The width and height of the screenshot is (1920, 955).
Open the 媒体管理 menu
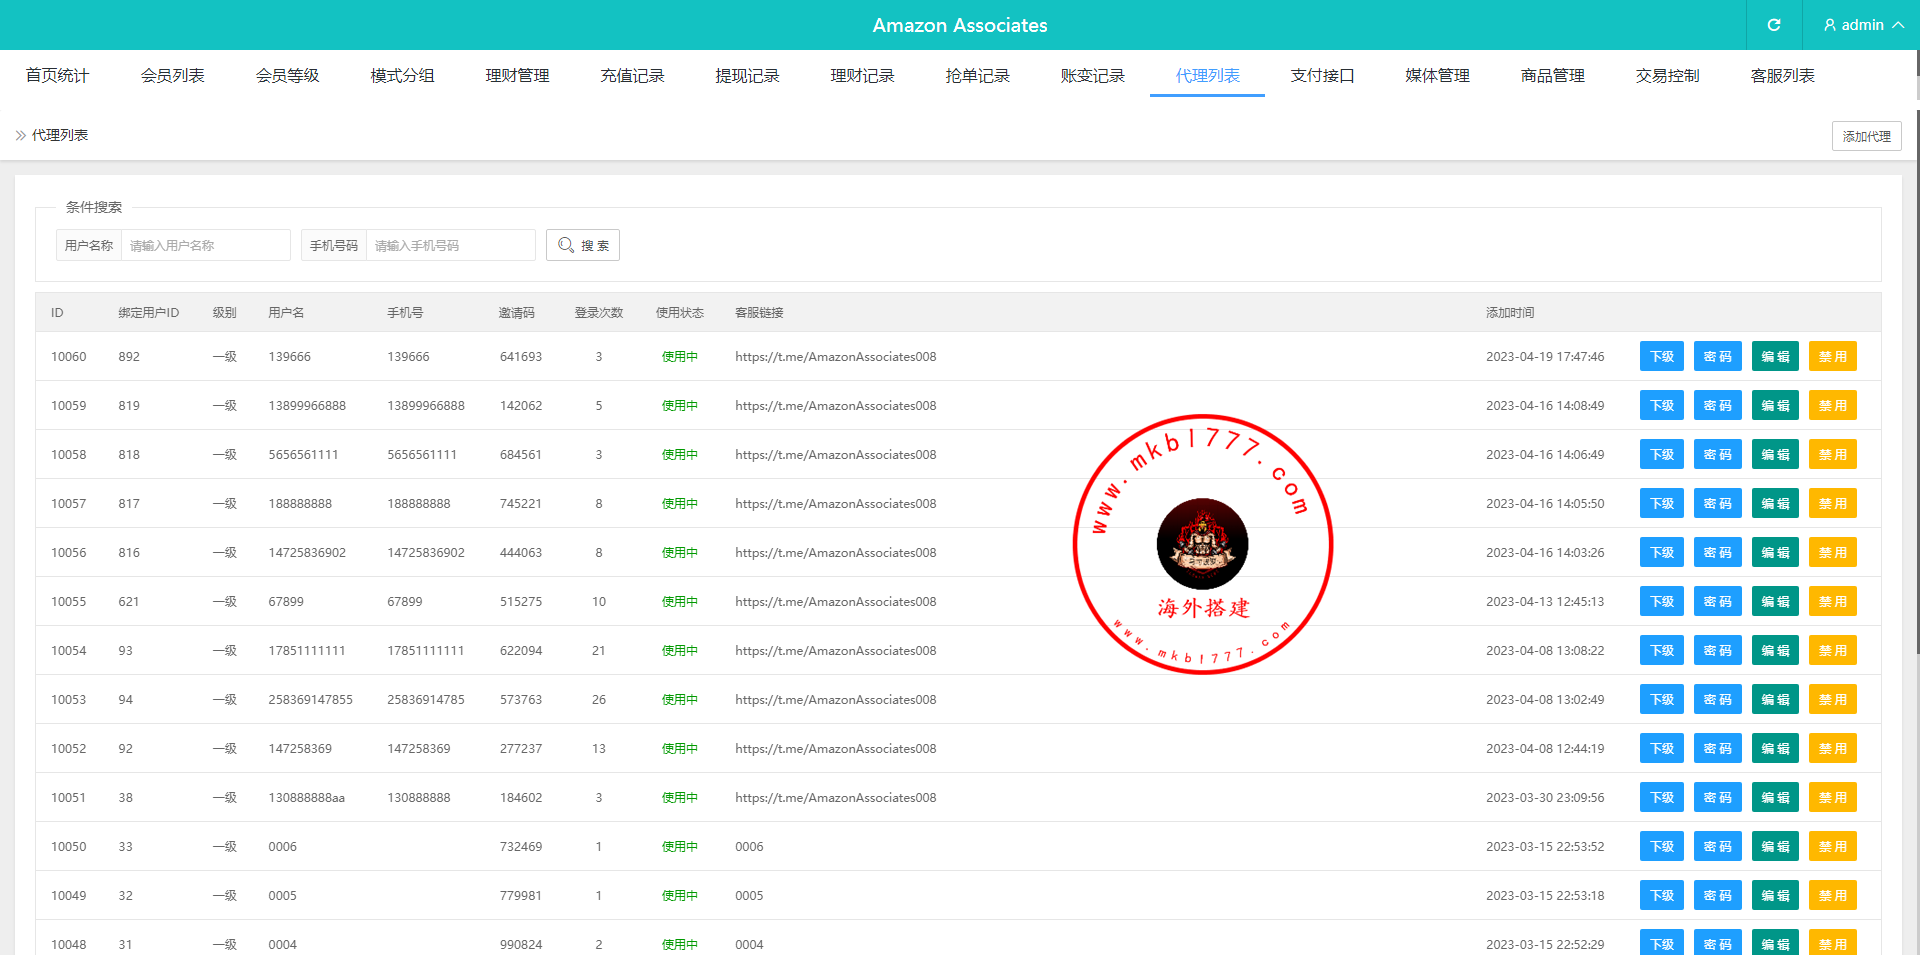click(1437, 76)
